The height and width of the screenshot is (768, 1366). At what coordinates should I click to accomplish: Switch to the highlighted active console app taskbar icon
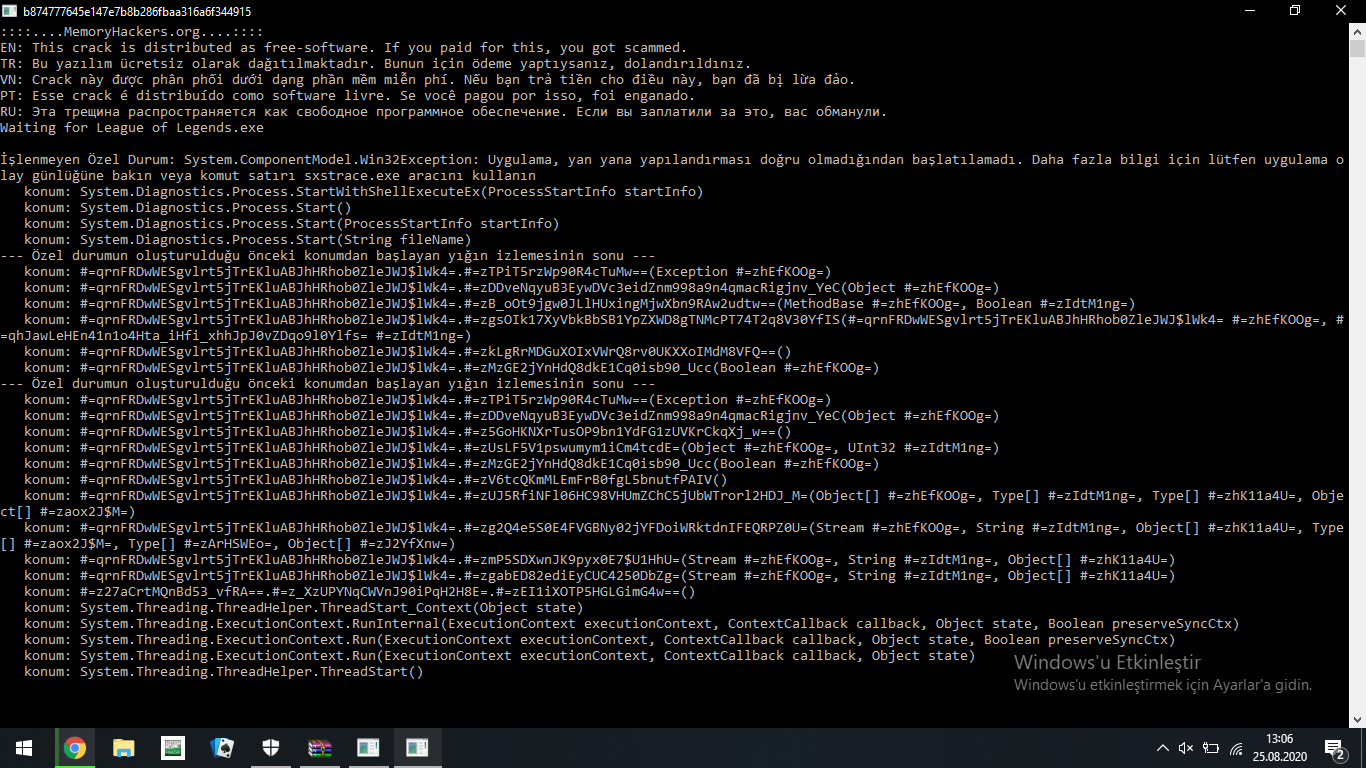(417, 747)
